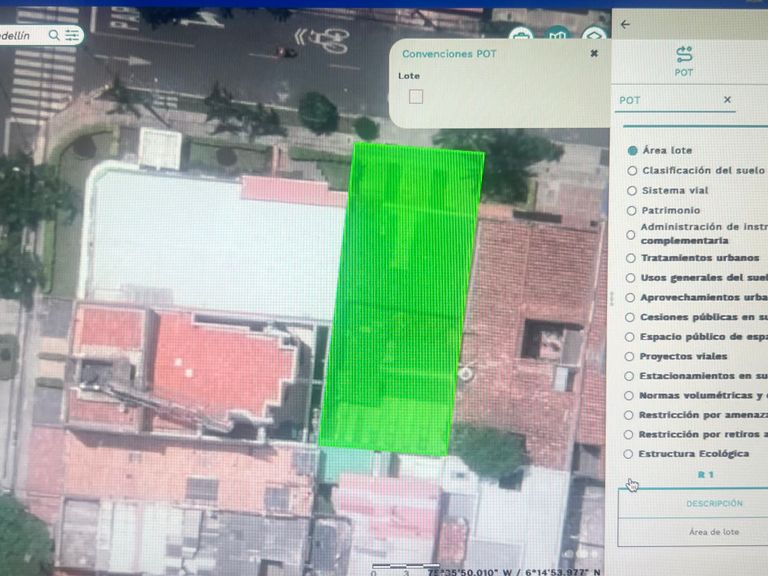This screenshot has width=768, height=576.
Task: Select Proyectos viales radio option
Action: click(x=630, y=356)
